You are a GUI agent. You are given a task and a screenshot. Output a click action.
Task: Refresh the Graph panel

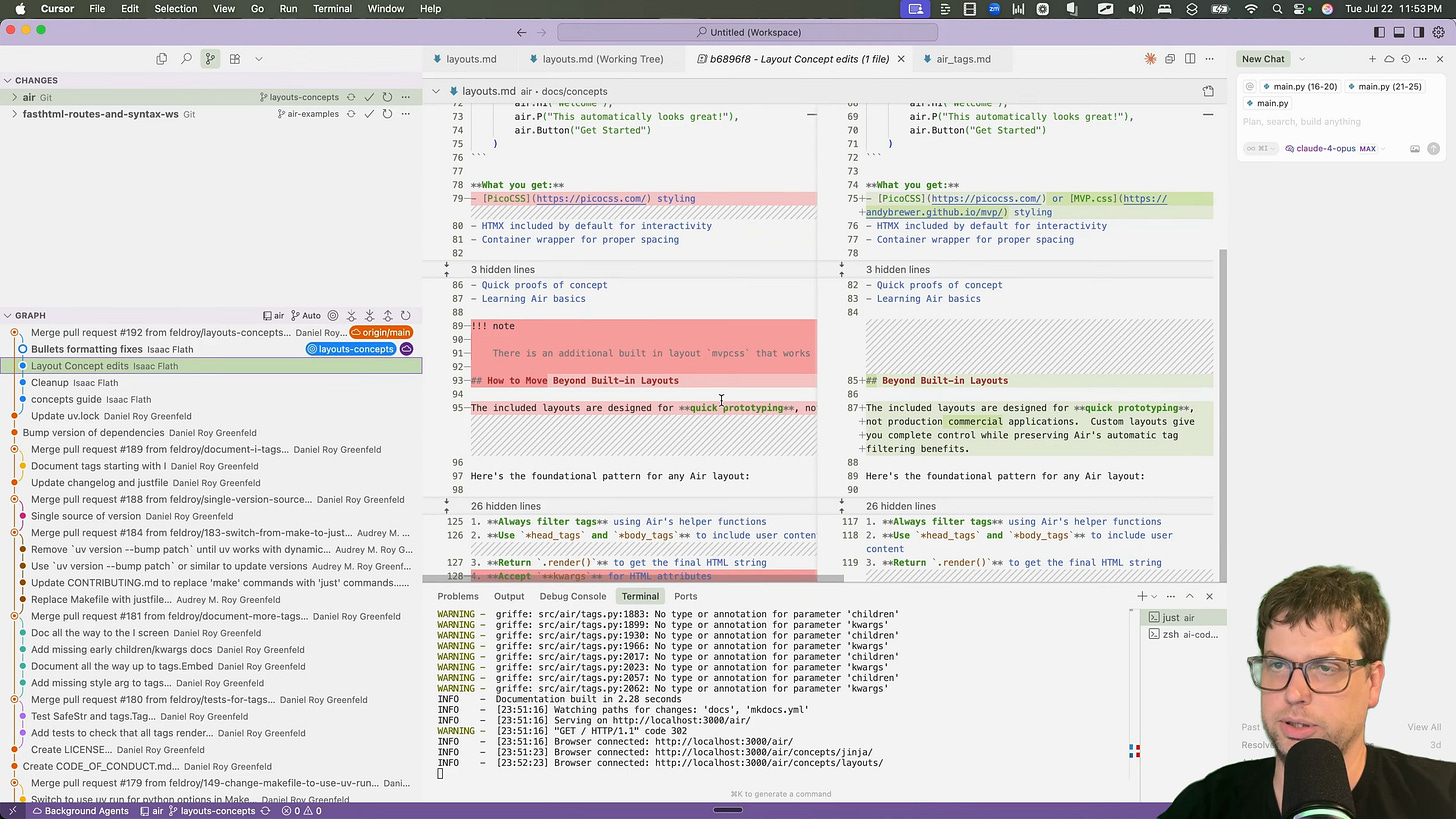tap(405, 316)
